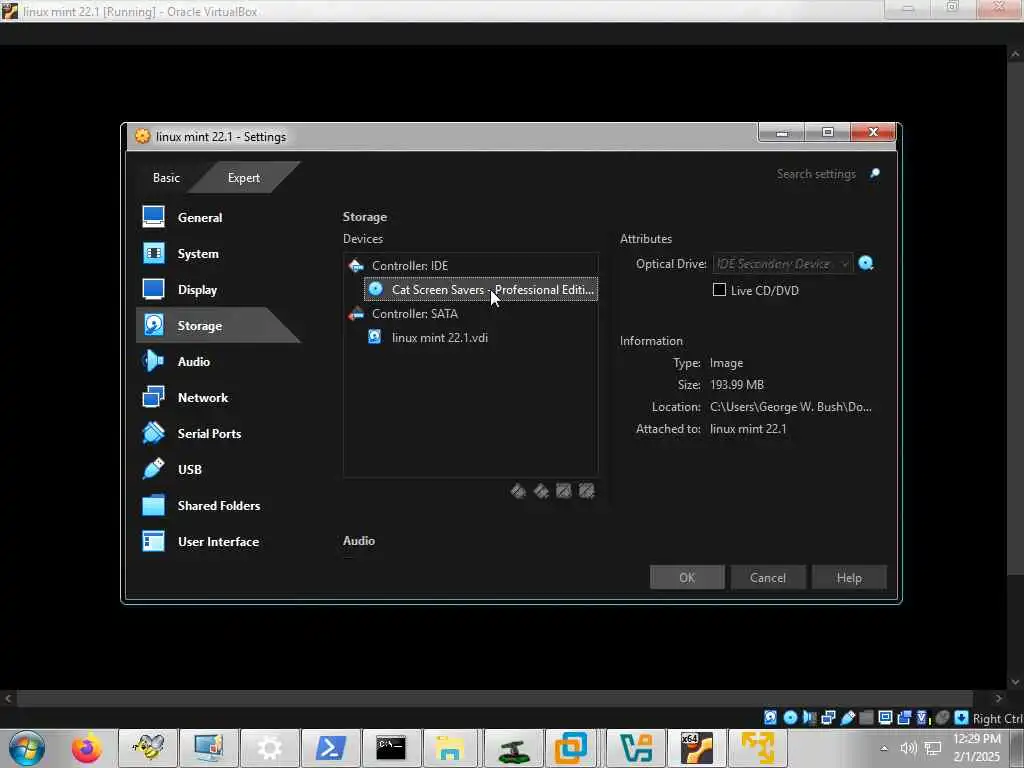Click the Help button
The image size is (1024, 768).
point(849,577)
